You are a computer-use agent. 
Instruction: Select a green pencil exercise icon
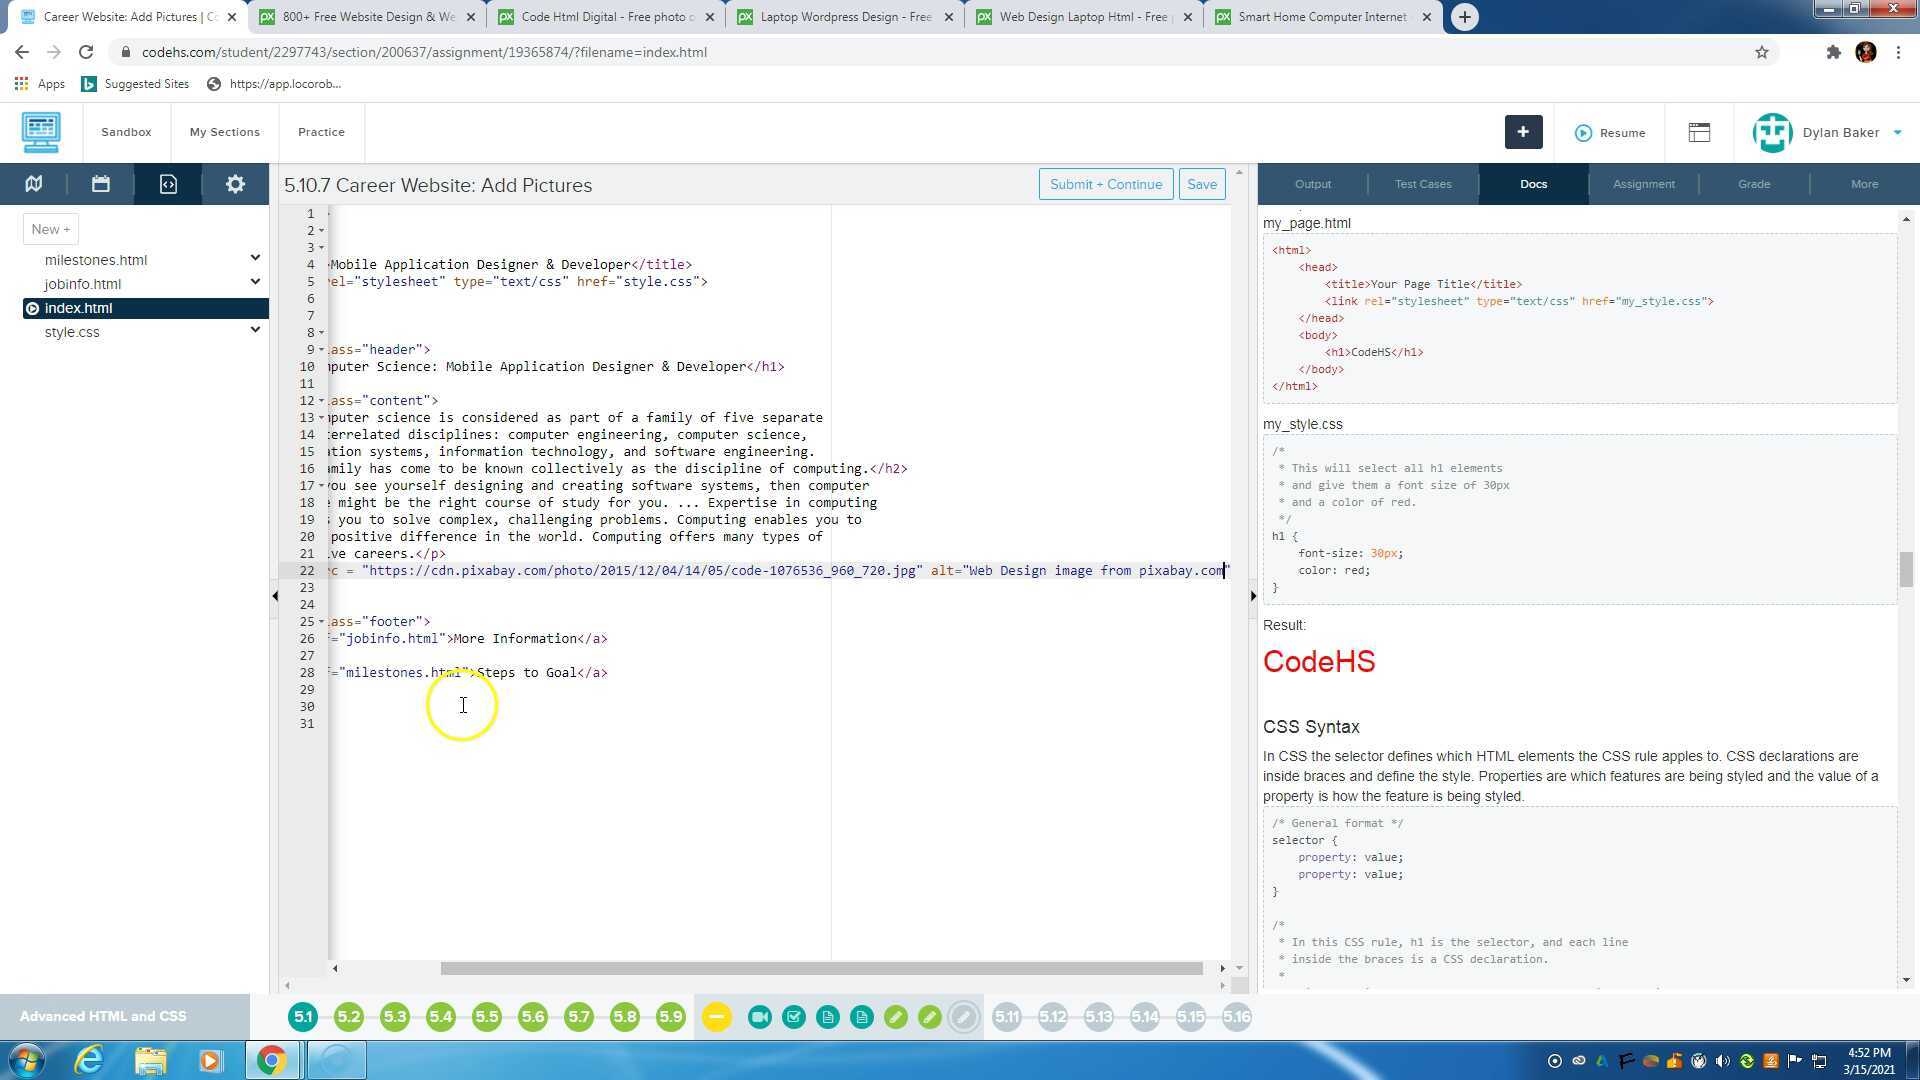(896, 1016)
